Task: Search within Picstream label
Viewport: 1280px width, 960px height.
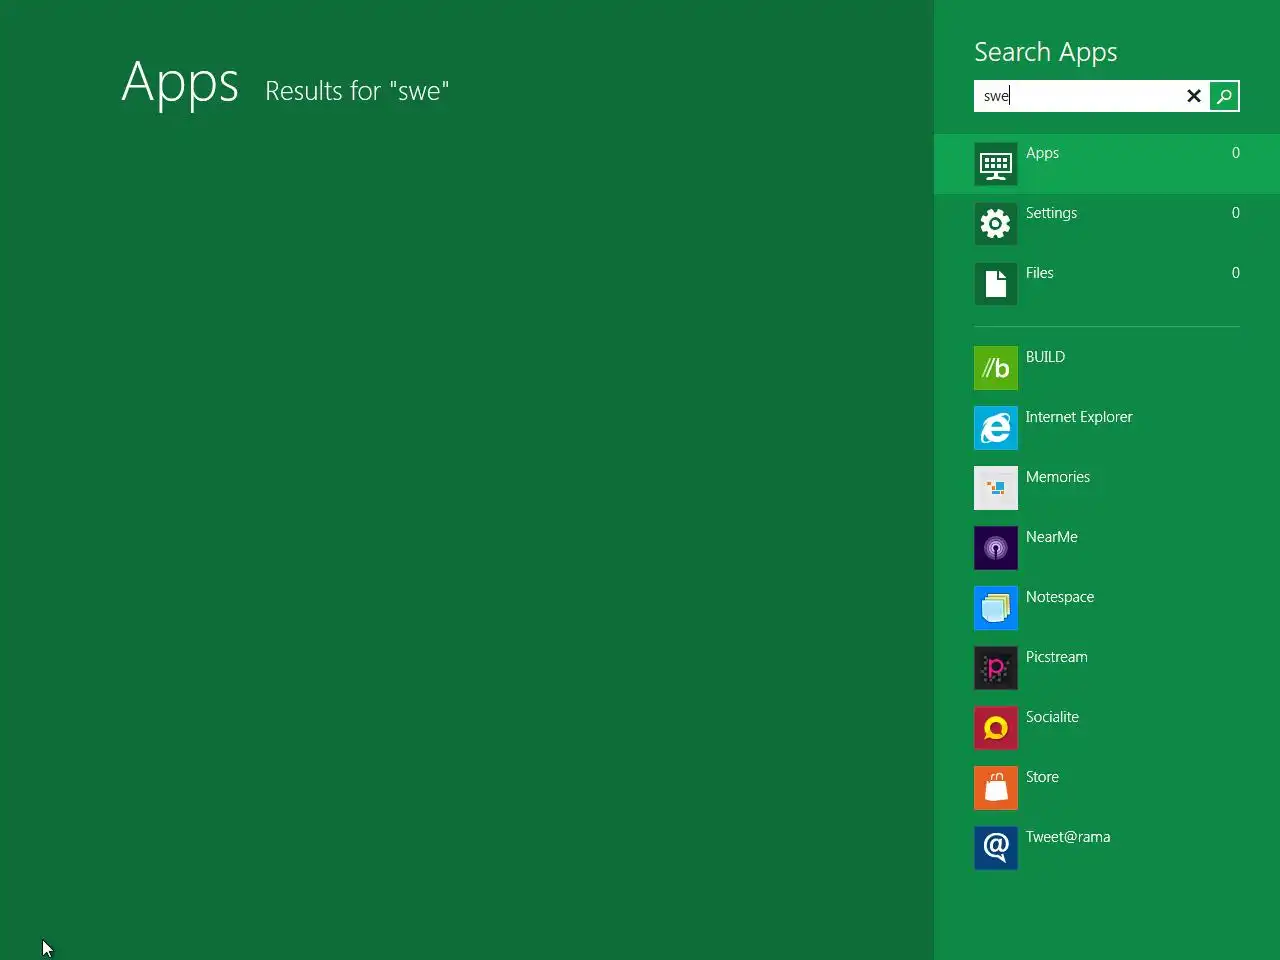Action: click(1056, 657)
